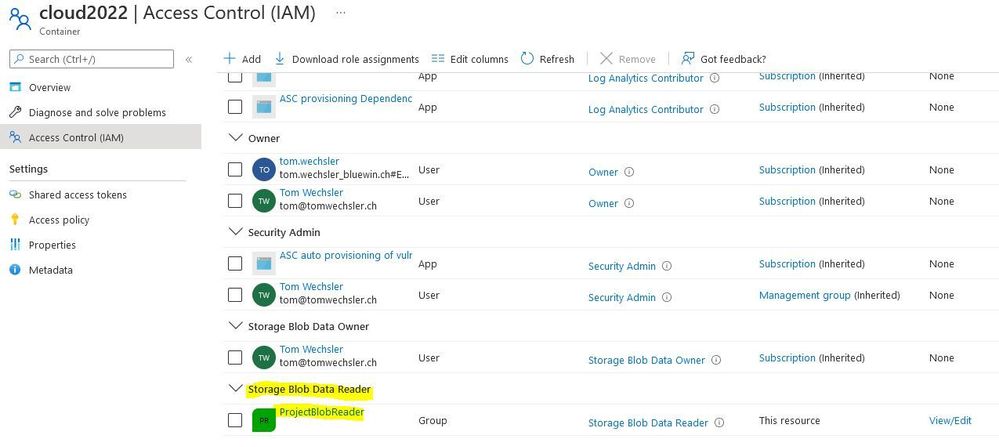The height and width of the screenshot is (447, 999).
Task: Collapse the Owner group section
Action: click(x=235, y=138)
